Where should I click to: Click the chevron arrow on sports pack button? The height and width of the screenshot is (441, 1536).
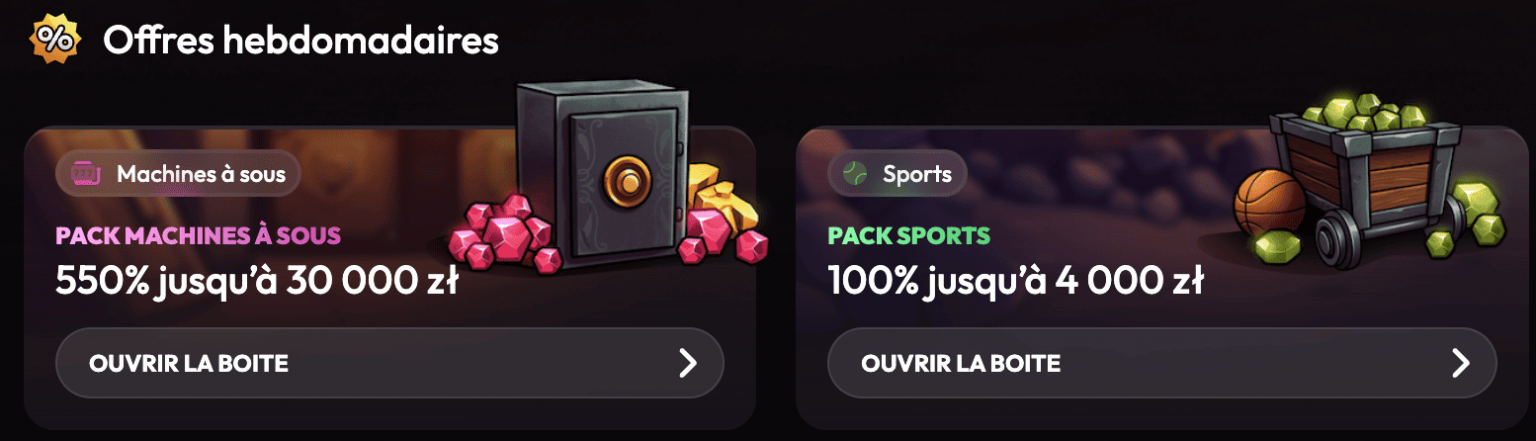pyautogui.click(x=1460, y=363)
